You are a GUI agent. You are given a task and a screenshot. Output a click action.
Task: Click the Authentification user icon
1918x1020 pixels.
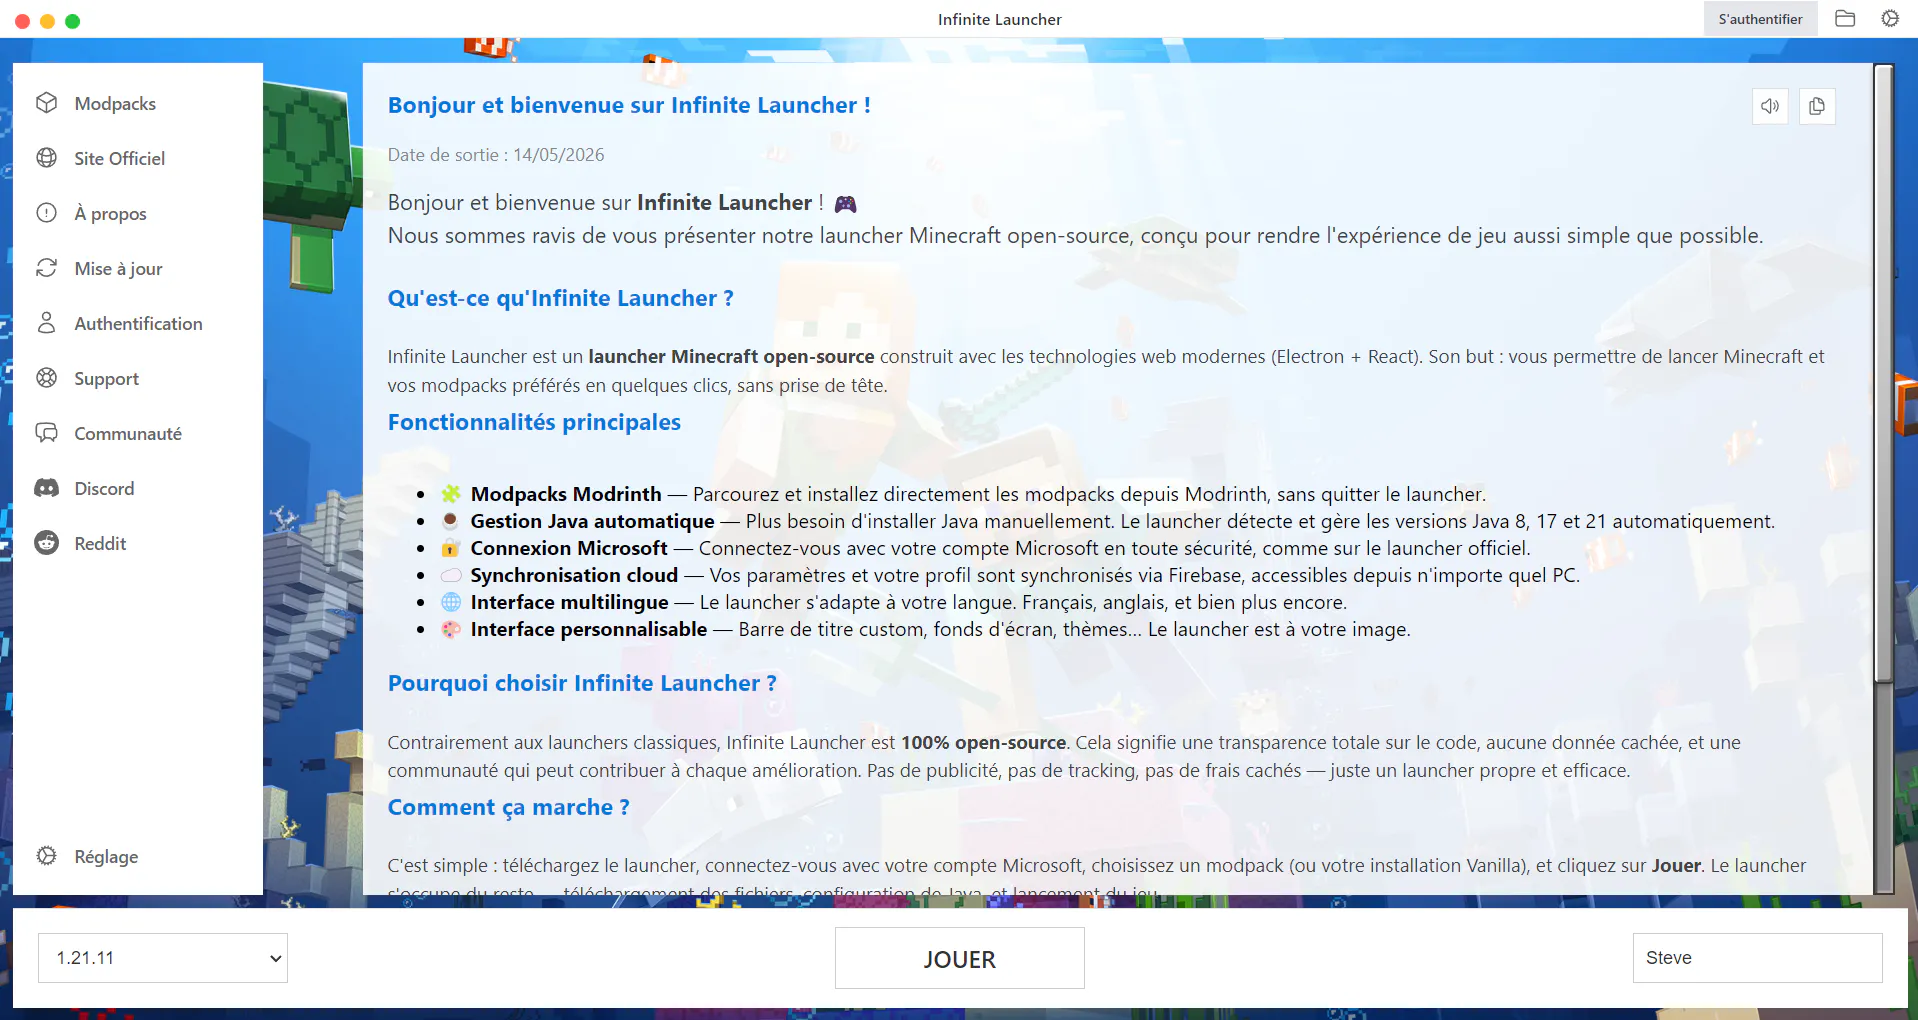click(x=47, y=323)
